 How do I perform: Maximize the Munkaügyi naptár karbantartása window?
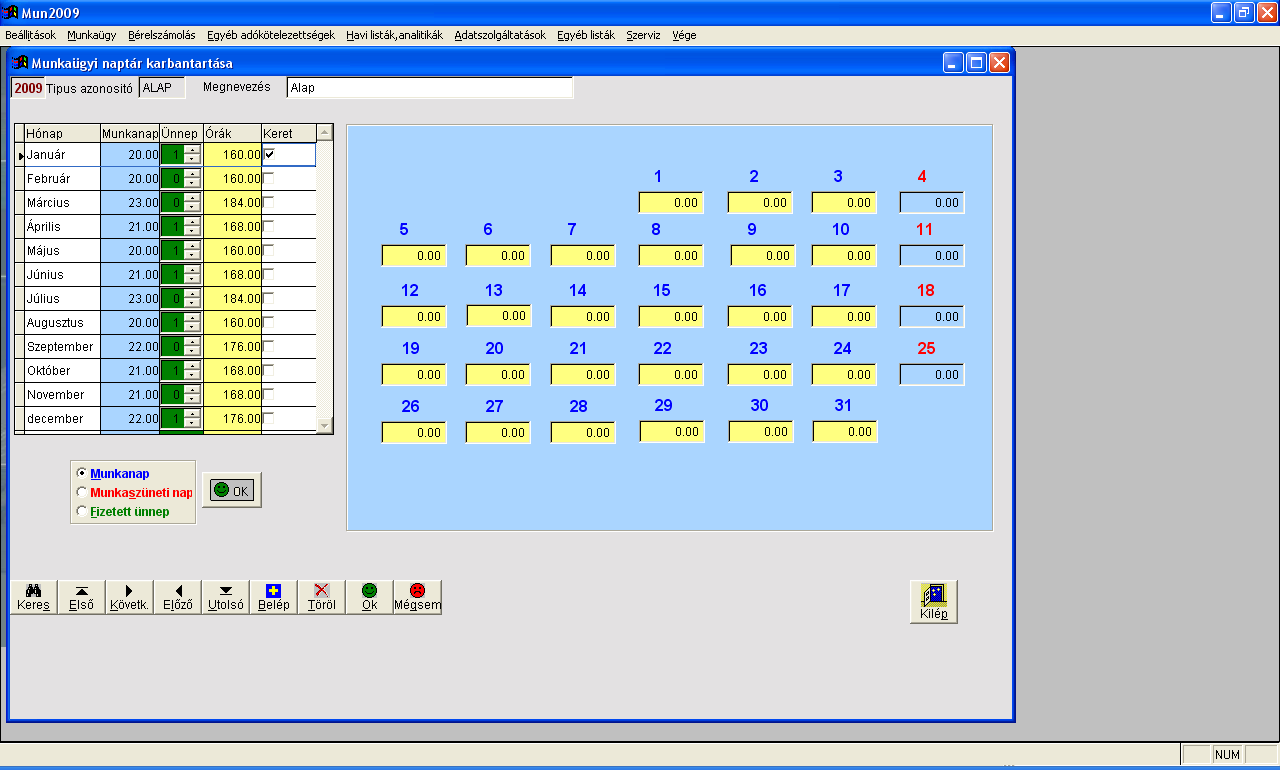(x=977, y=62)
